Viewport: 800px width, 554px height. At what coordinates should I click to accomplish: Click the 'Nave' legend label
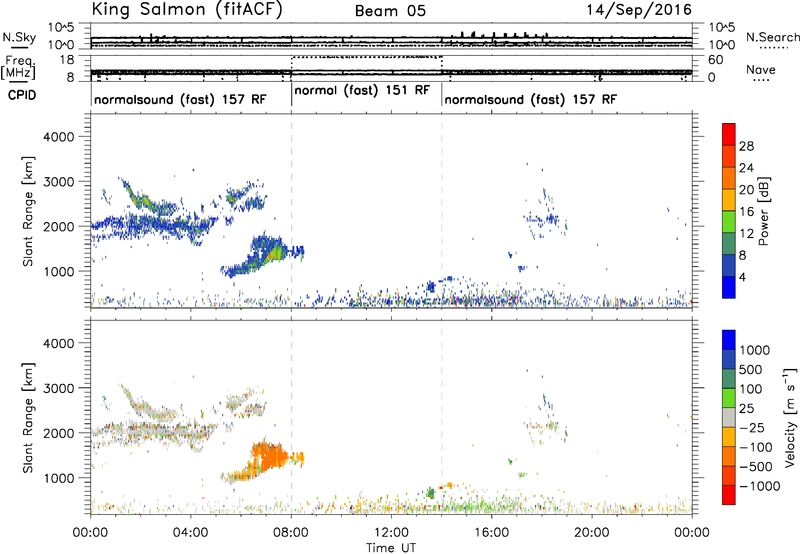pyautogui.click(x=761, y=69)
